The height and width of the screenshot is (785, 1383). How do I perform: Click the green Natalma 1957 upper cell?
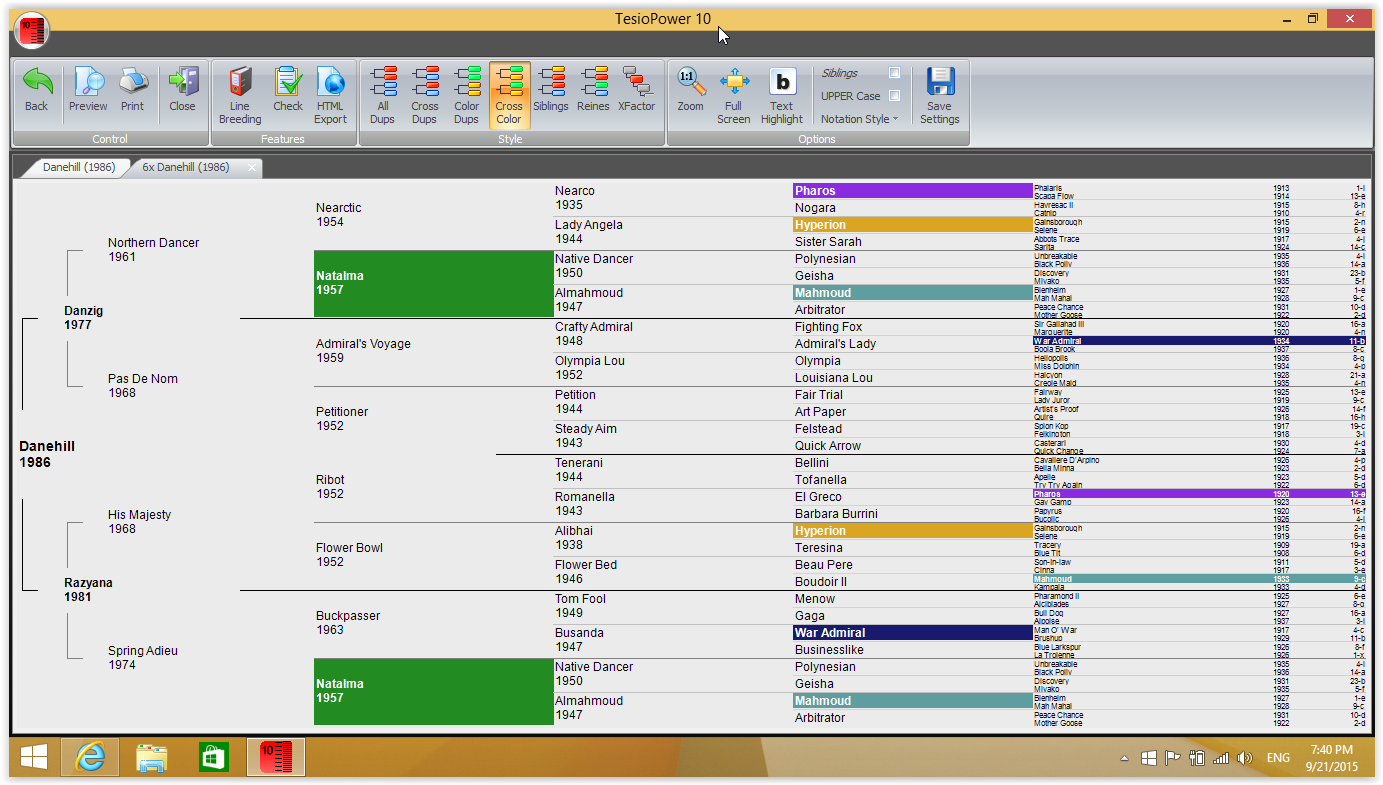pos(433,283)
